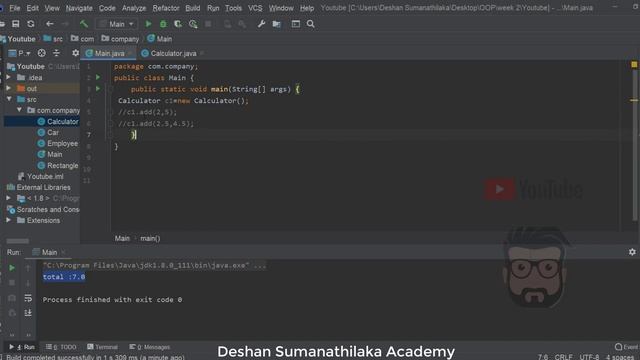Open Settings with the wrench icon
Viewport: 640px width, 360px height.
pyautogui.click(x=261, y=24)
